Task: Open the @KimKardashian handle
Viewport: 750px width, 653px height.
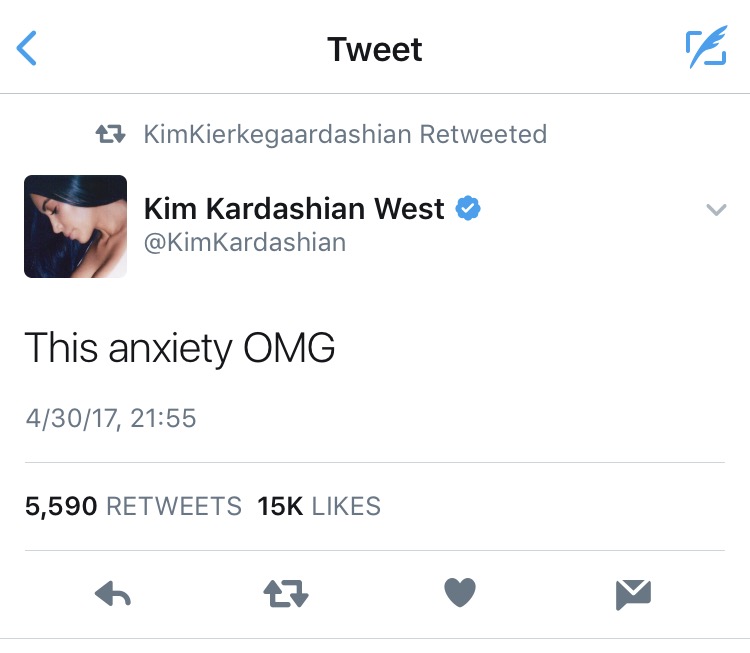Action: click(245, 242)
